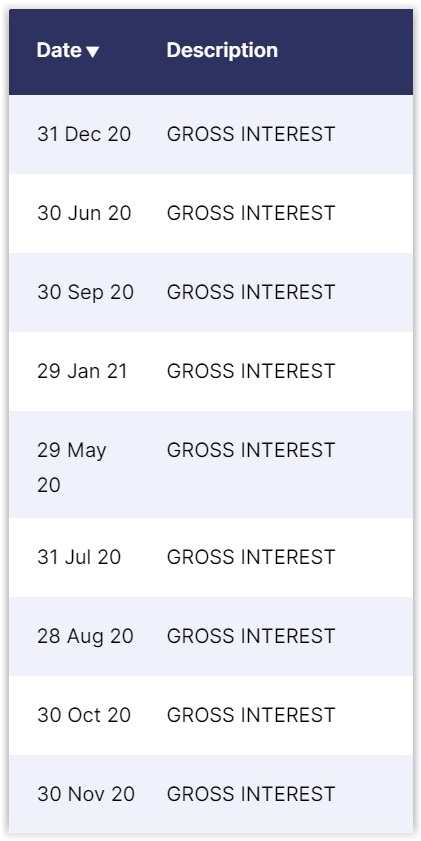Select the 30 Oct 20 date cell
Viewport: 421px width, 841px height.
tap(84, 715)
